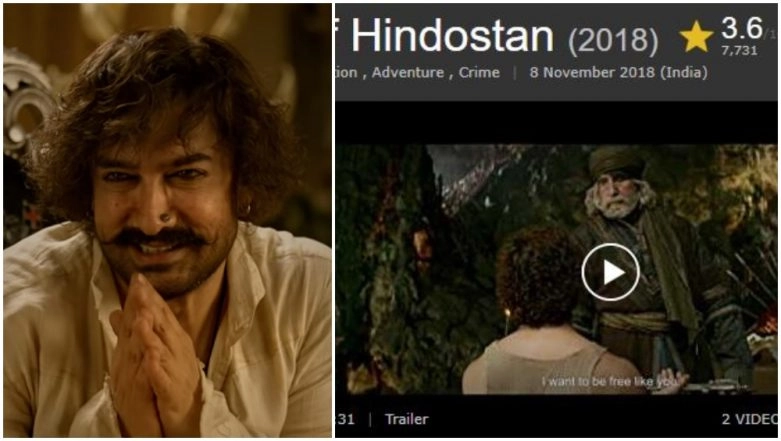Viewport: 781px width, 441px height.
Task: Click the separator bar before the release date
Action: [515, 73]
